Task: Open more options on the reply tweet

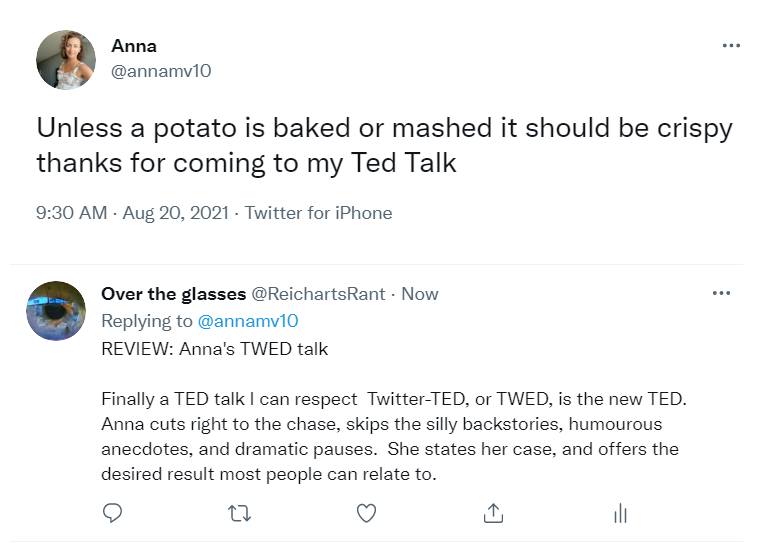Action: point(721,293)
